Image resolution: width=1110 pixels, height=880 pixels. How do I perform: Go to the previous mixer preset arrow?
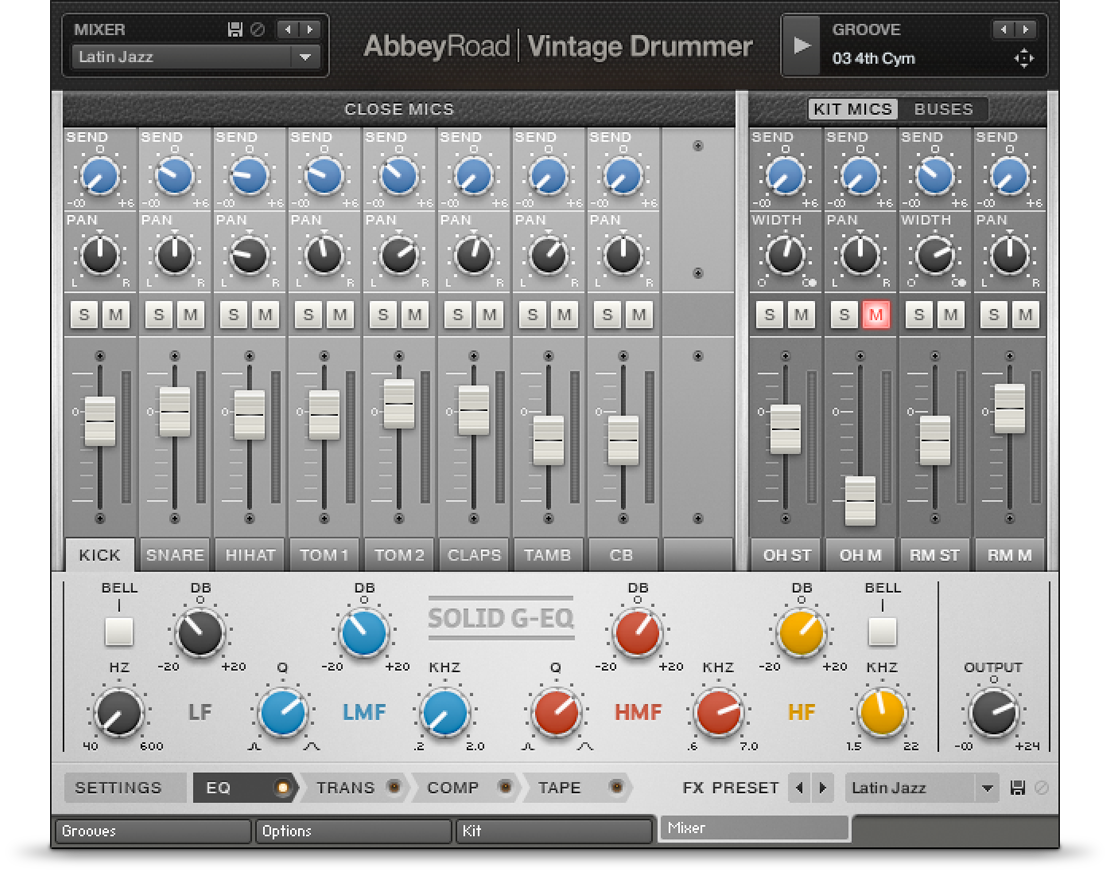pyautogui.click(x=287, y=29)
